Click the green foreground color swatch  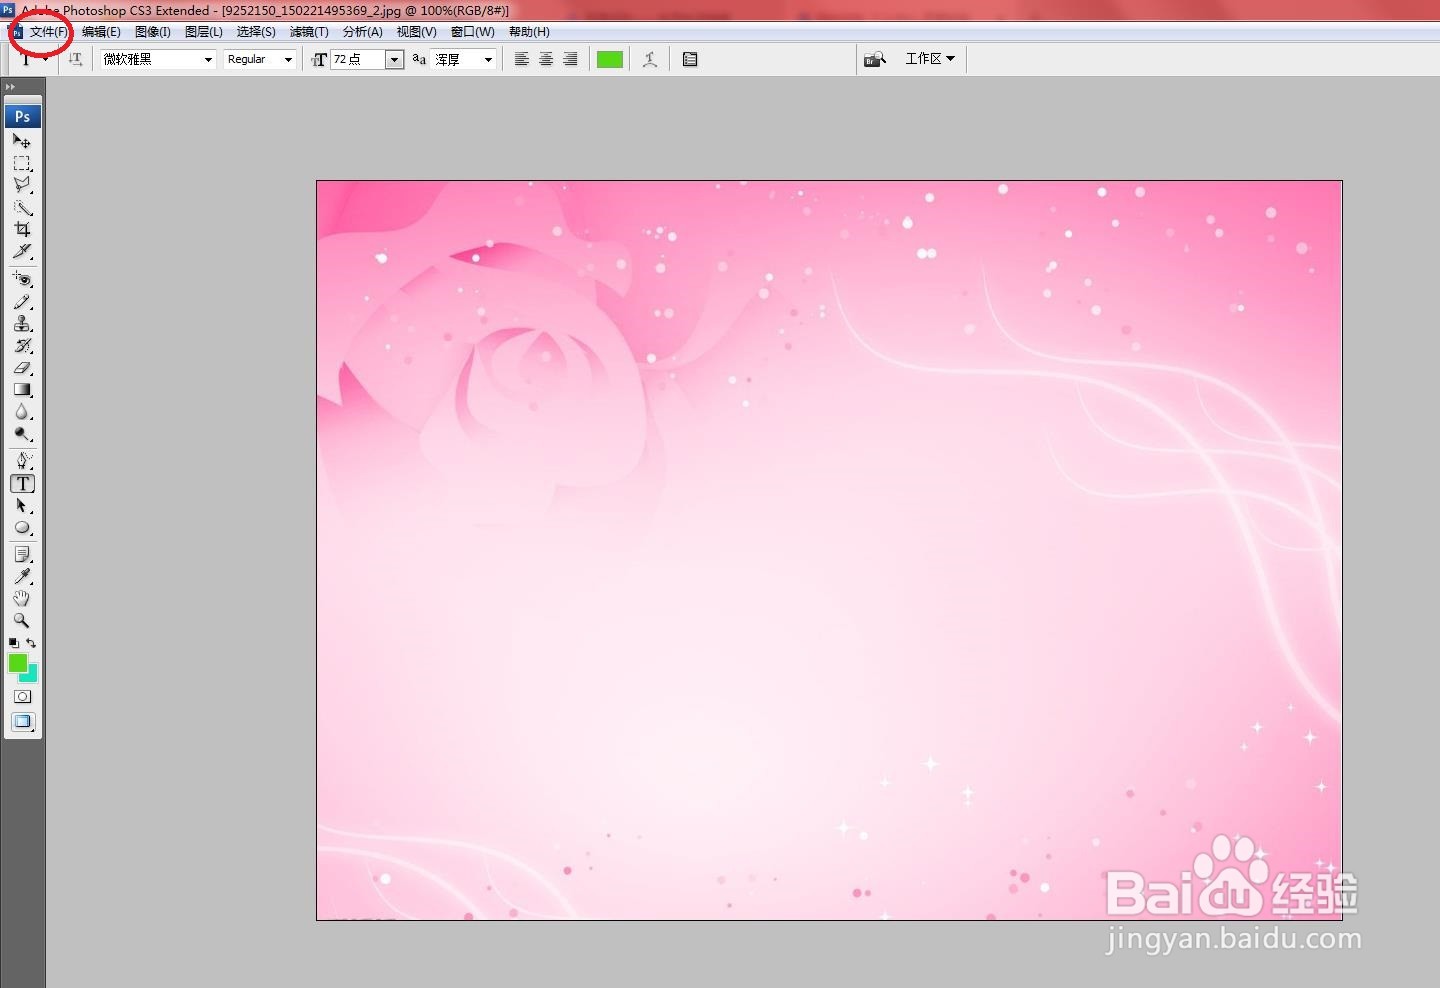click(x=18, y=662)
